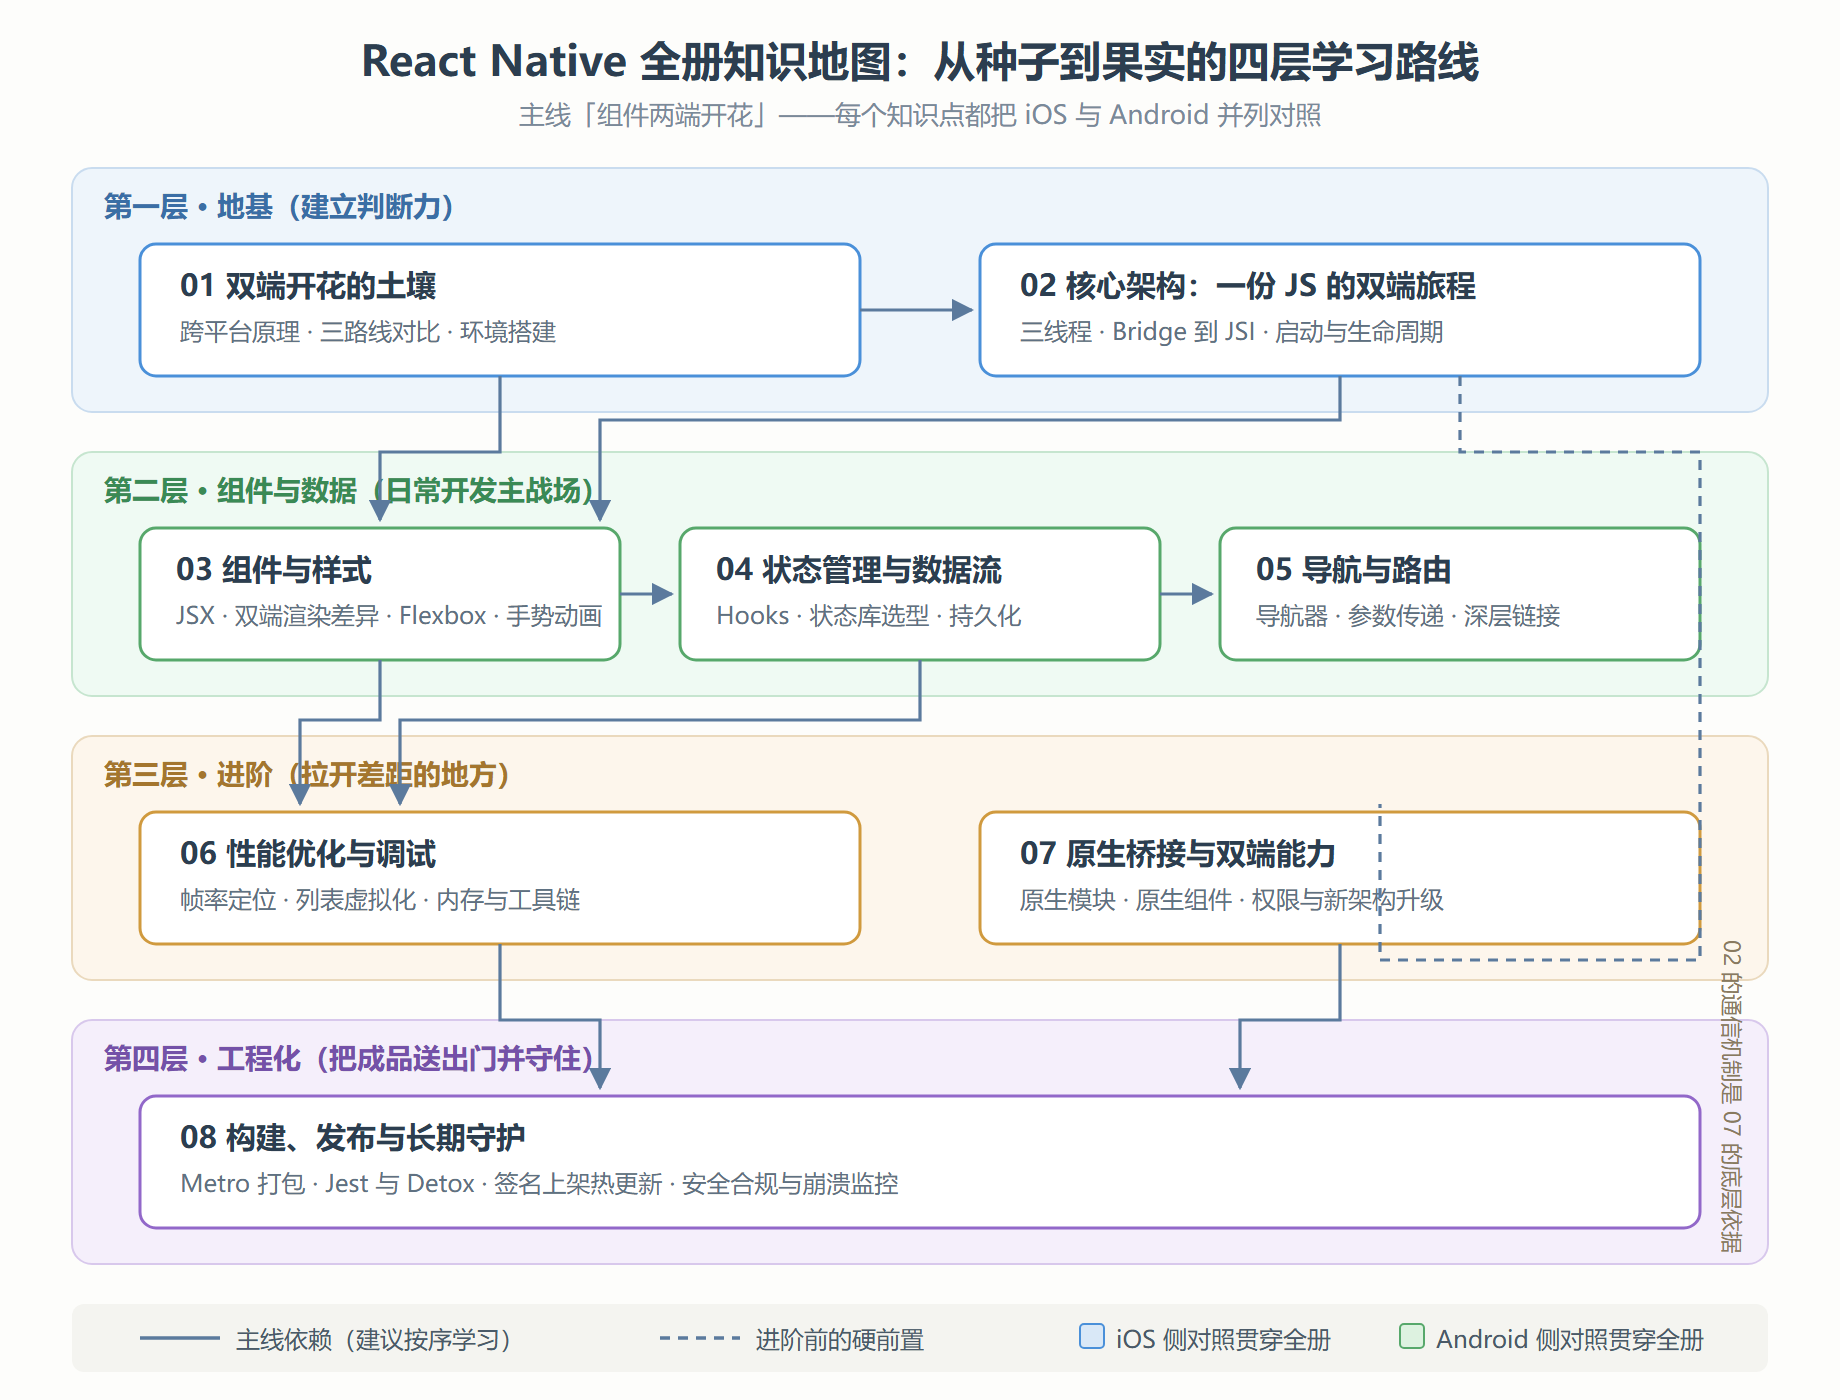Open the node '05 导航与路由'
Image resolution: width=1840 pixels, height=1400 pixels.
[1460, 594]
